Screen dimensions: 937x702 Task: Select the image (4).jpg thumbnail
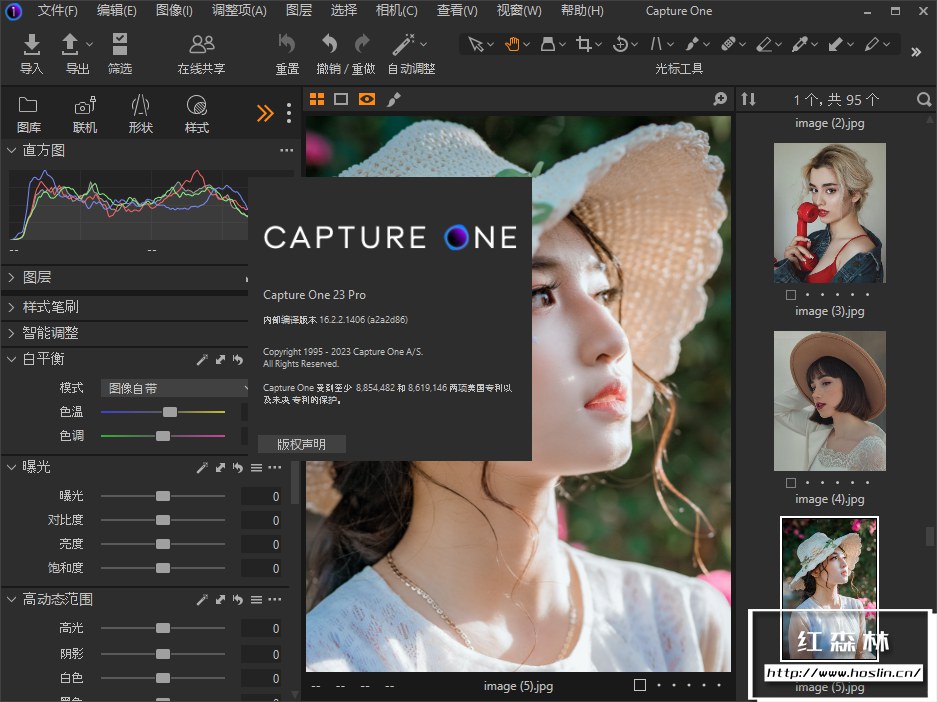(x=829, y=401)
